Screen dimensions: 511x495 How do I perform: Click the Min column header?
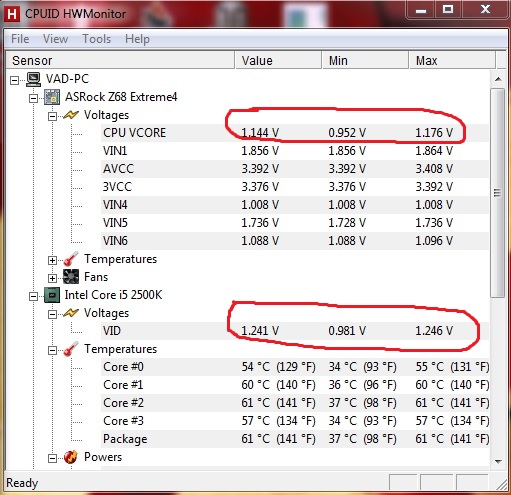[x=365, y=60]
